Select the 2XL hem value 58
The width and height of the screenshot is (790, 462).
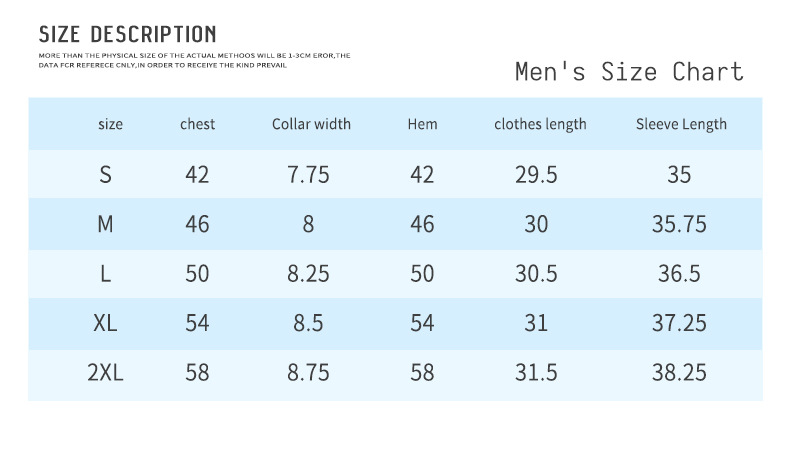[x=422, y=373]
